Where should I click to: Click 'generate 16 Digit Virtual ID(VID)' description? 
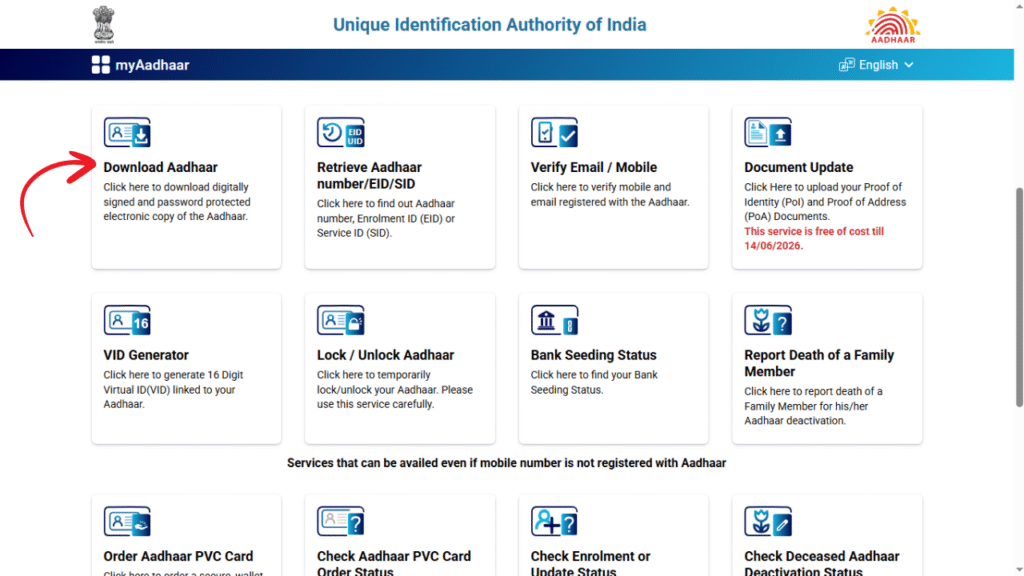pos(173,389)
